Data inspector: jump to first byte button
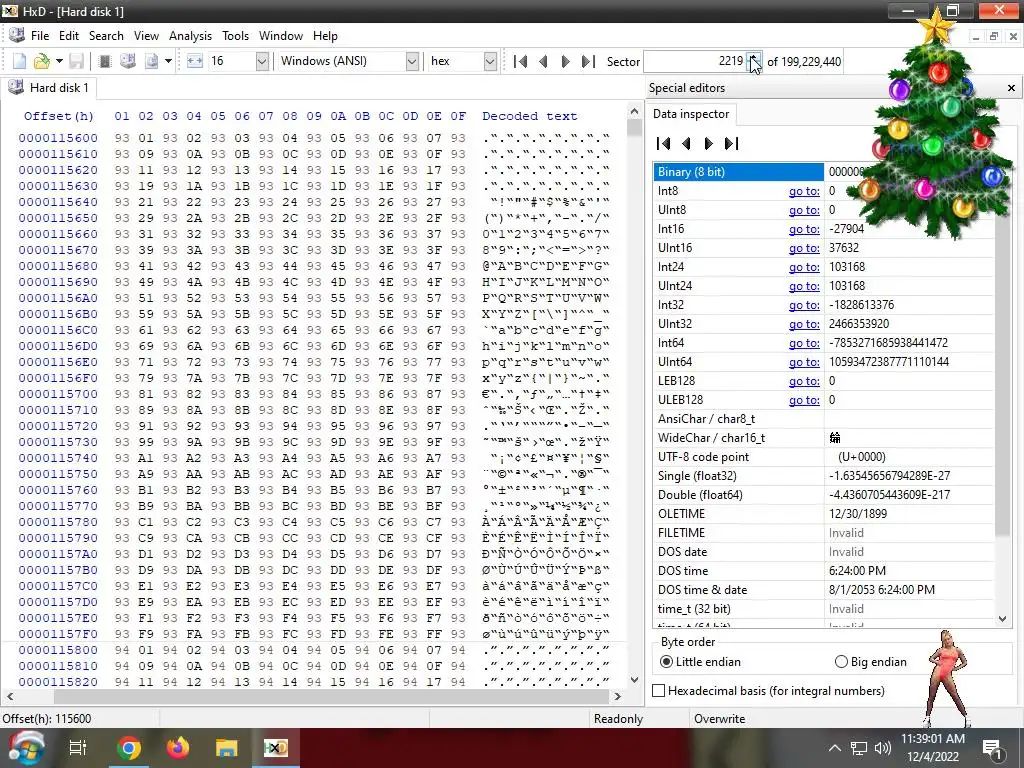Image resolution: width=1024 pixels, height=768 pixels. pos(664,144)
